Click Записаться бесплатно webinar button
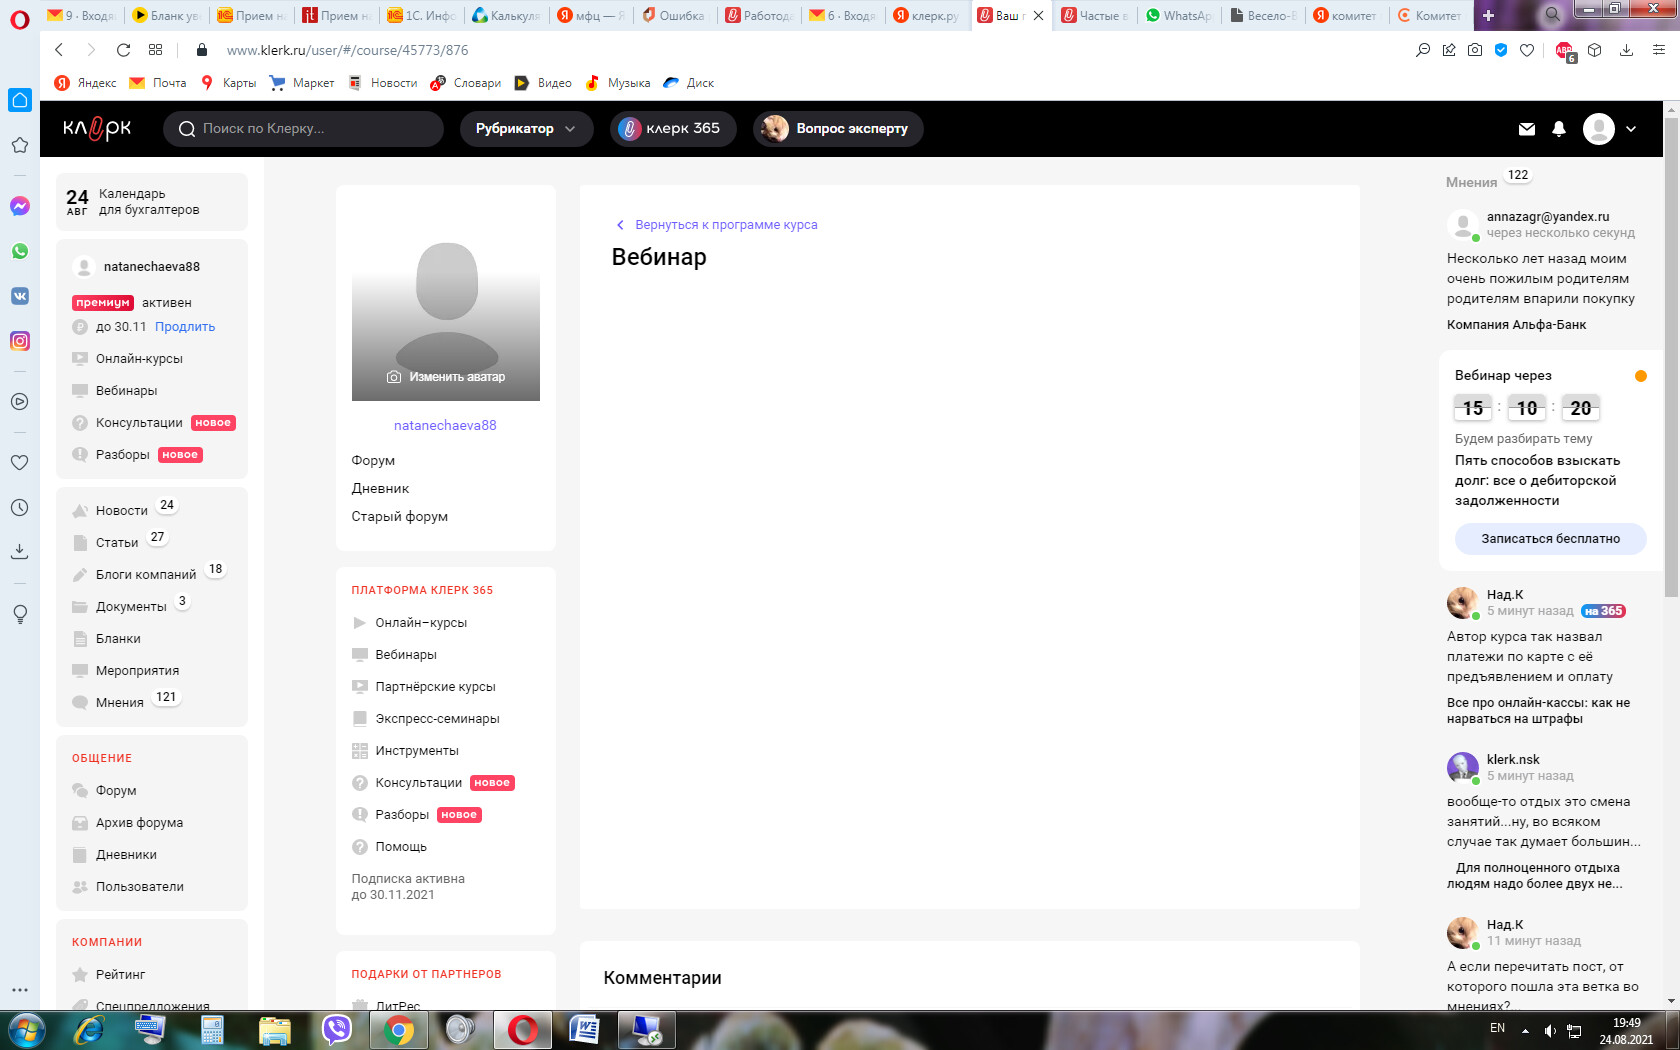This screenshot has width=1680, height=1050. click(1550, 539)
